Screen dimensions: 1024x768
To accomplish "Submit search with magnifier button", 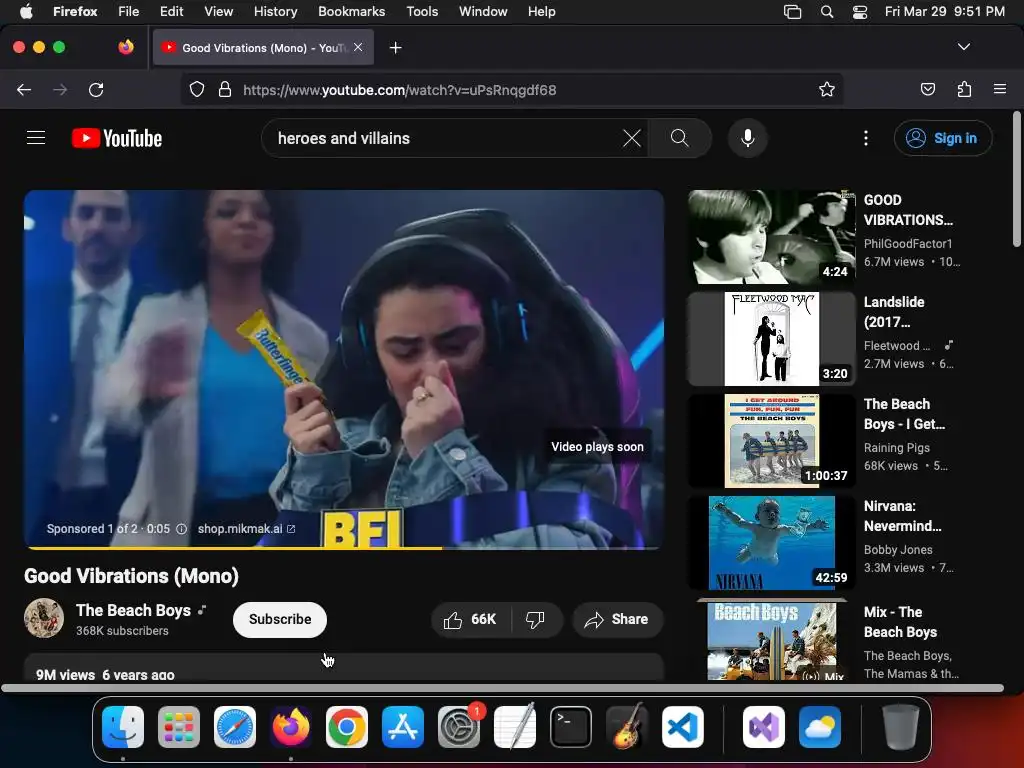I will click(680, 138).
